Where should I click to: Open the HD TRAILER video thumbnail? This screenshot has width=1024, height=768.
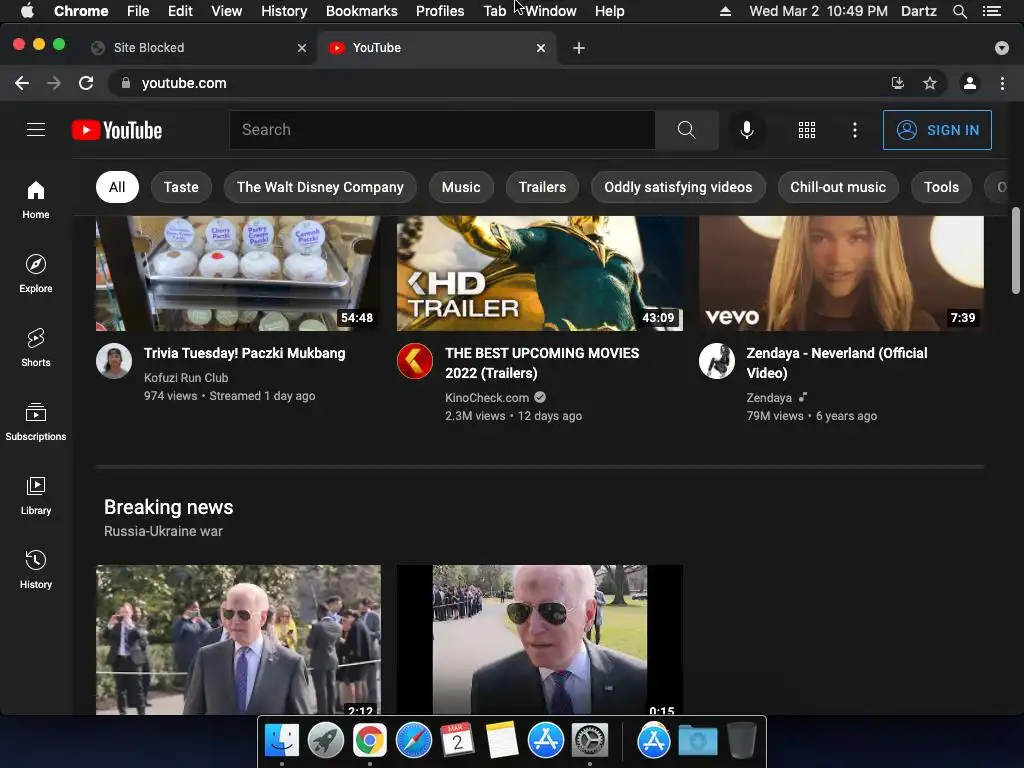click(539, 274)
